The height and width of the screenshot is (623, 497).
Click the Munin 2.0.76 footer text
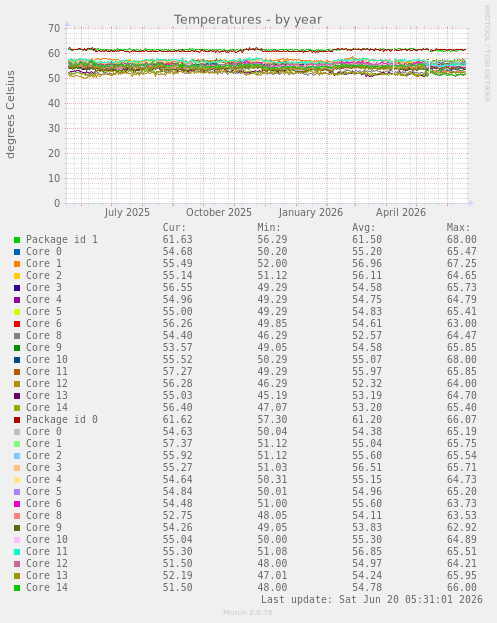[x=248, y=612]
